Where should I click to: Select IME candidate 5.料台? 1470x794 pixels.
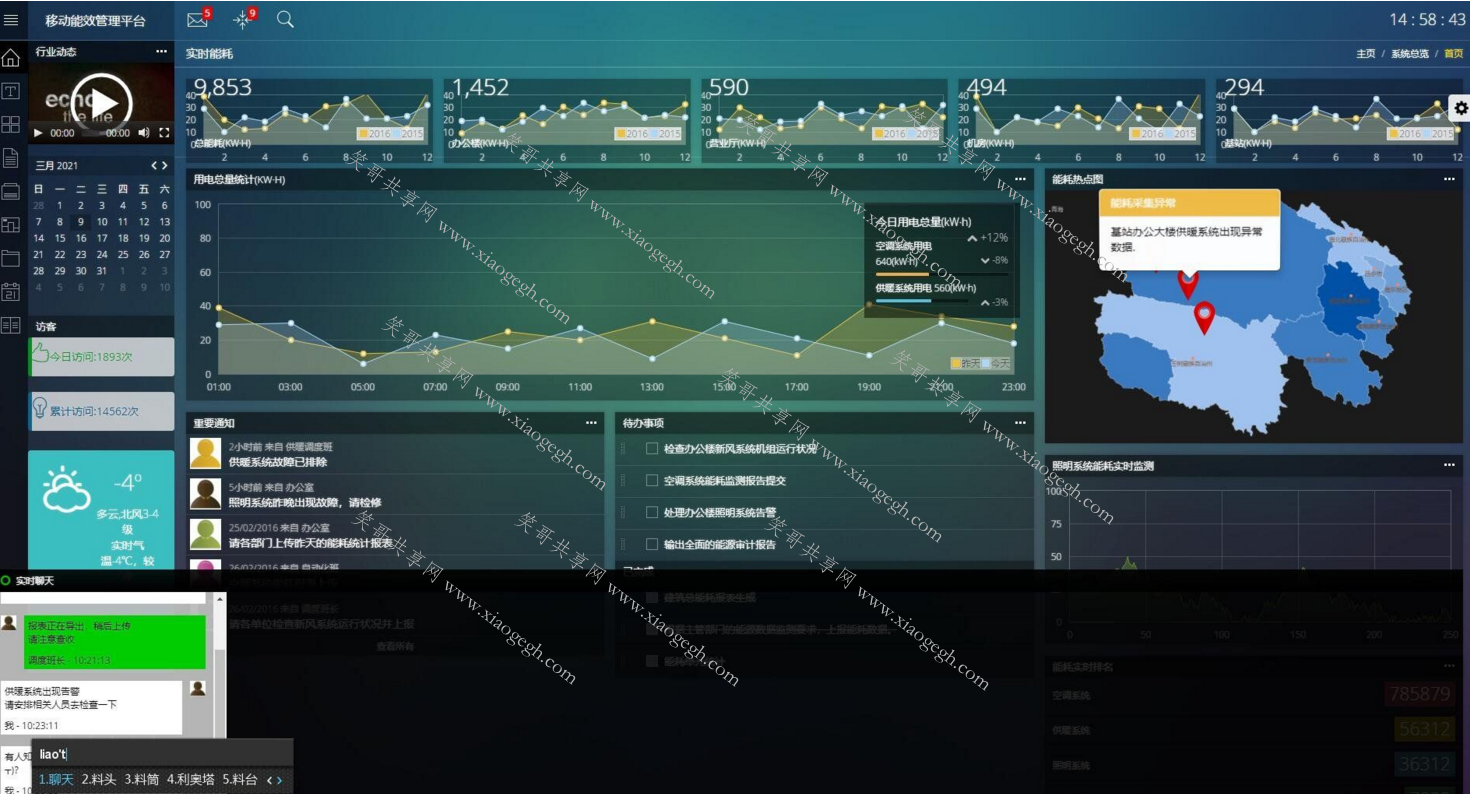240,779
